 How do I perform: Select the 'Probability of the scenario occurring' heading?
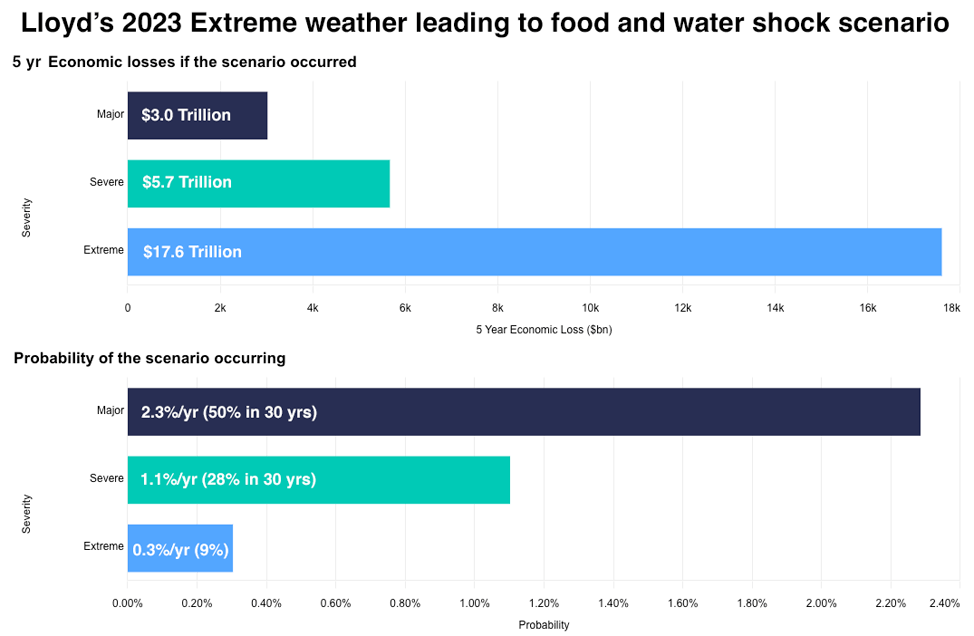tap(150, 358)
